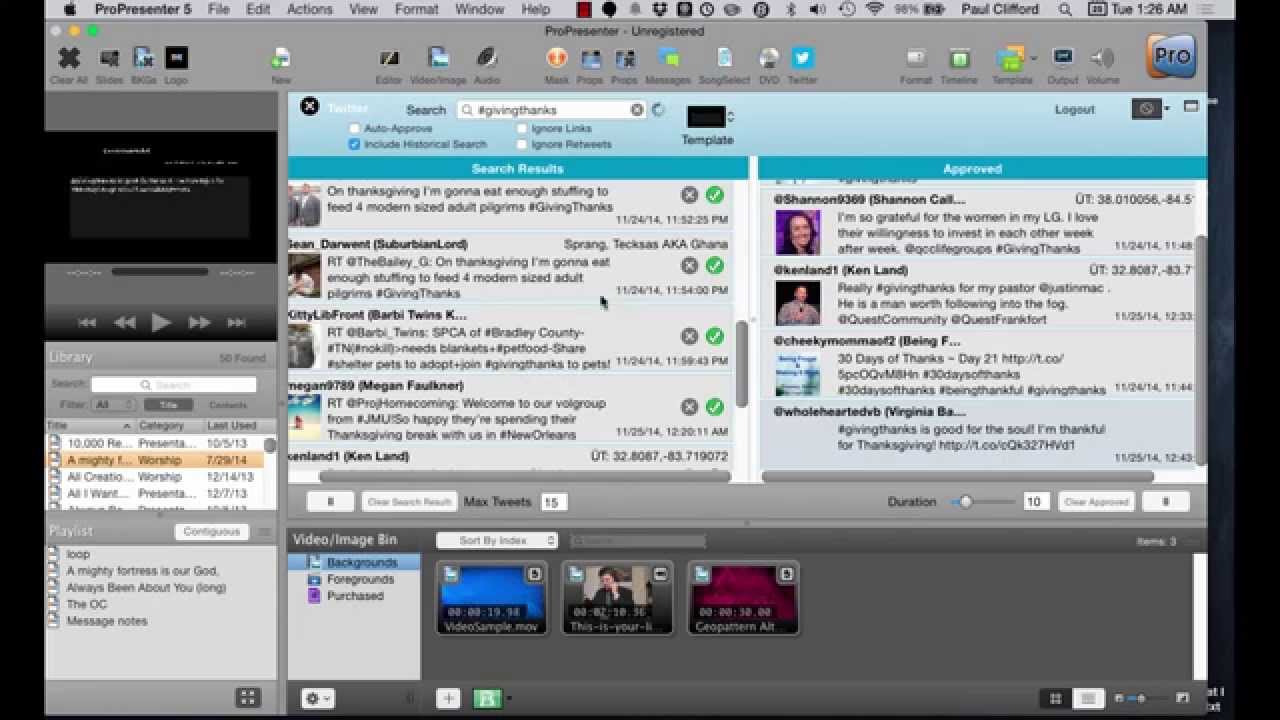Viewport: 1280px width, 720px height.
Task: Open the Actions menu
Action: (310, 9)
